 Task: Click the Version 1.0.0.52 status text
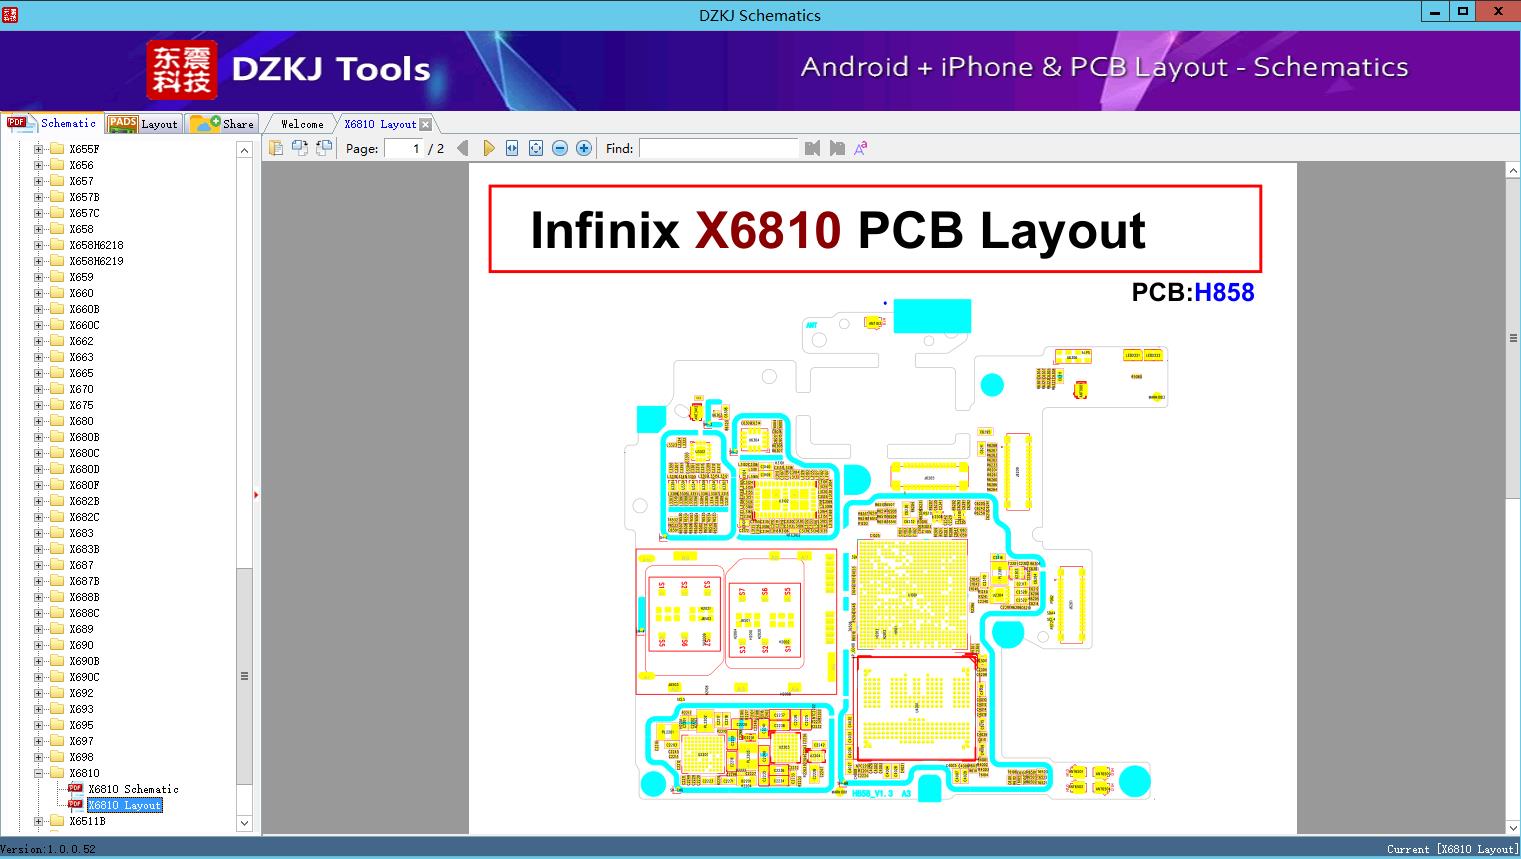[48, 849]
